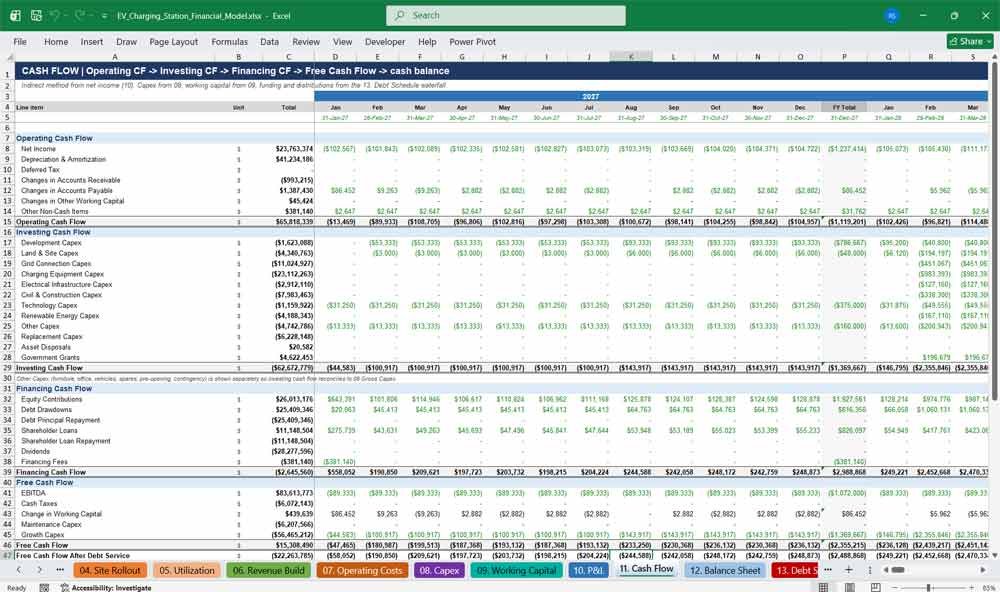
Task: Click the more sheets ellipsis right of tabs
Action: 828,570
